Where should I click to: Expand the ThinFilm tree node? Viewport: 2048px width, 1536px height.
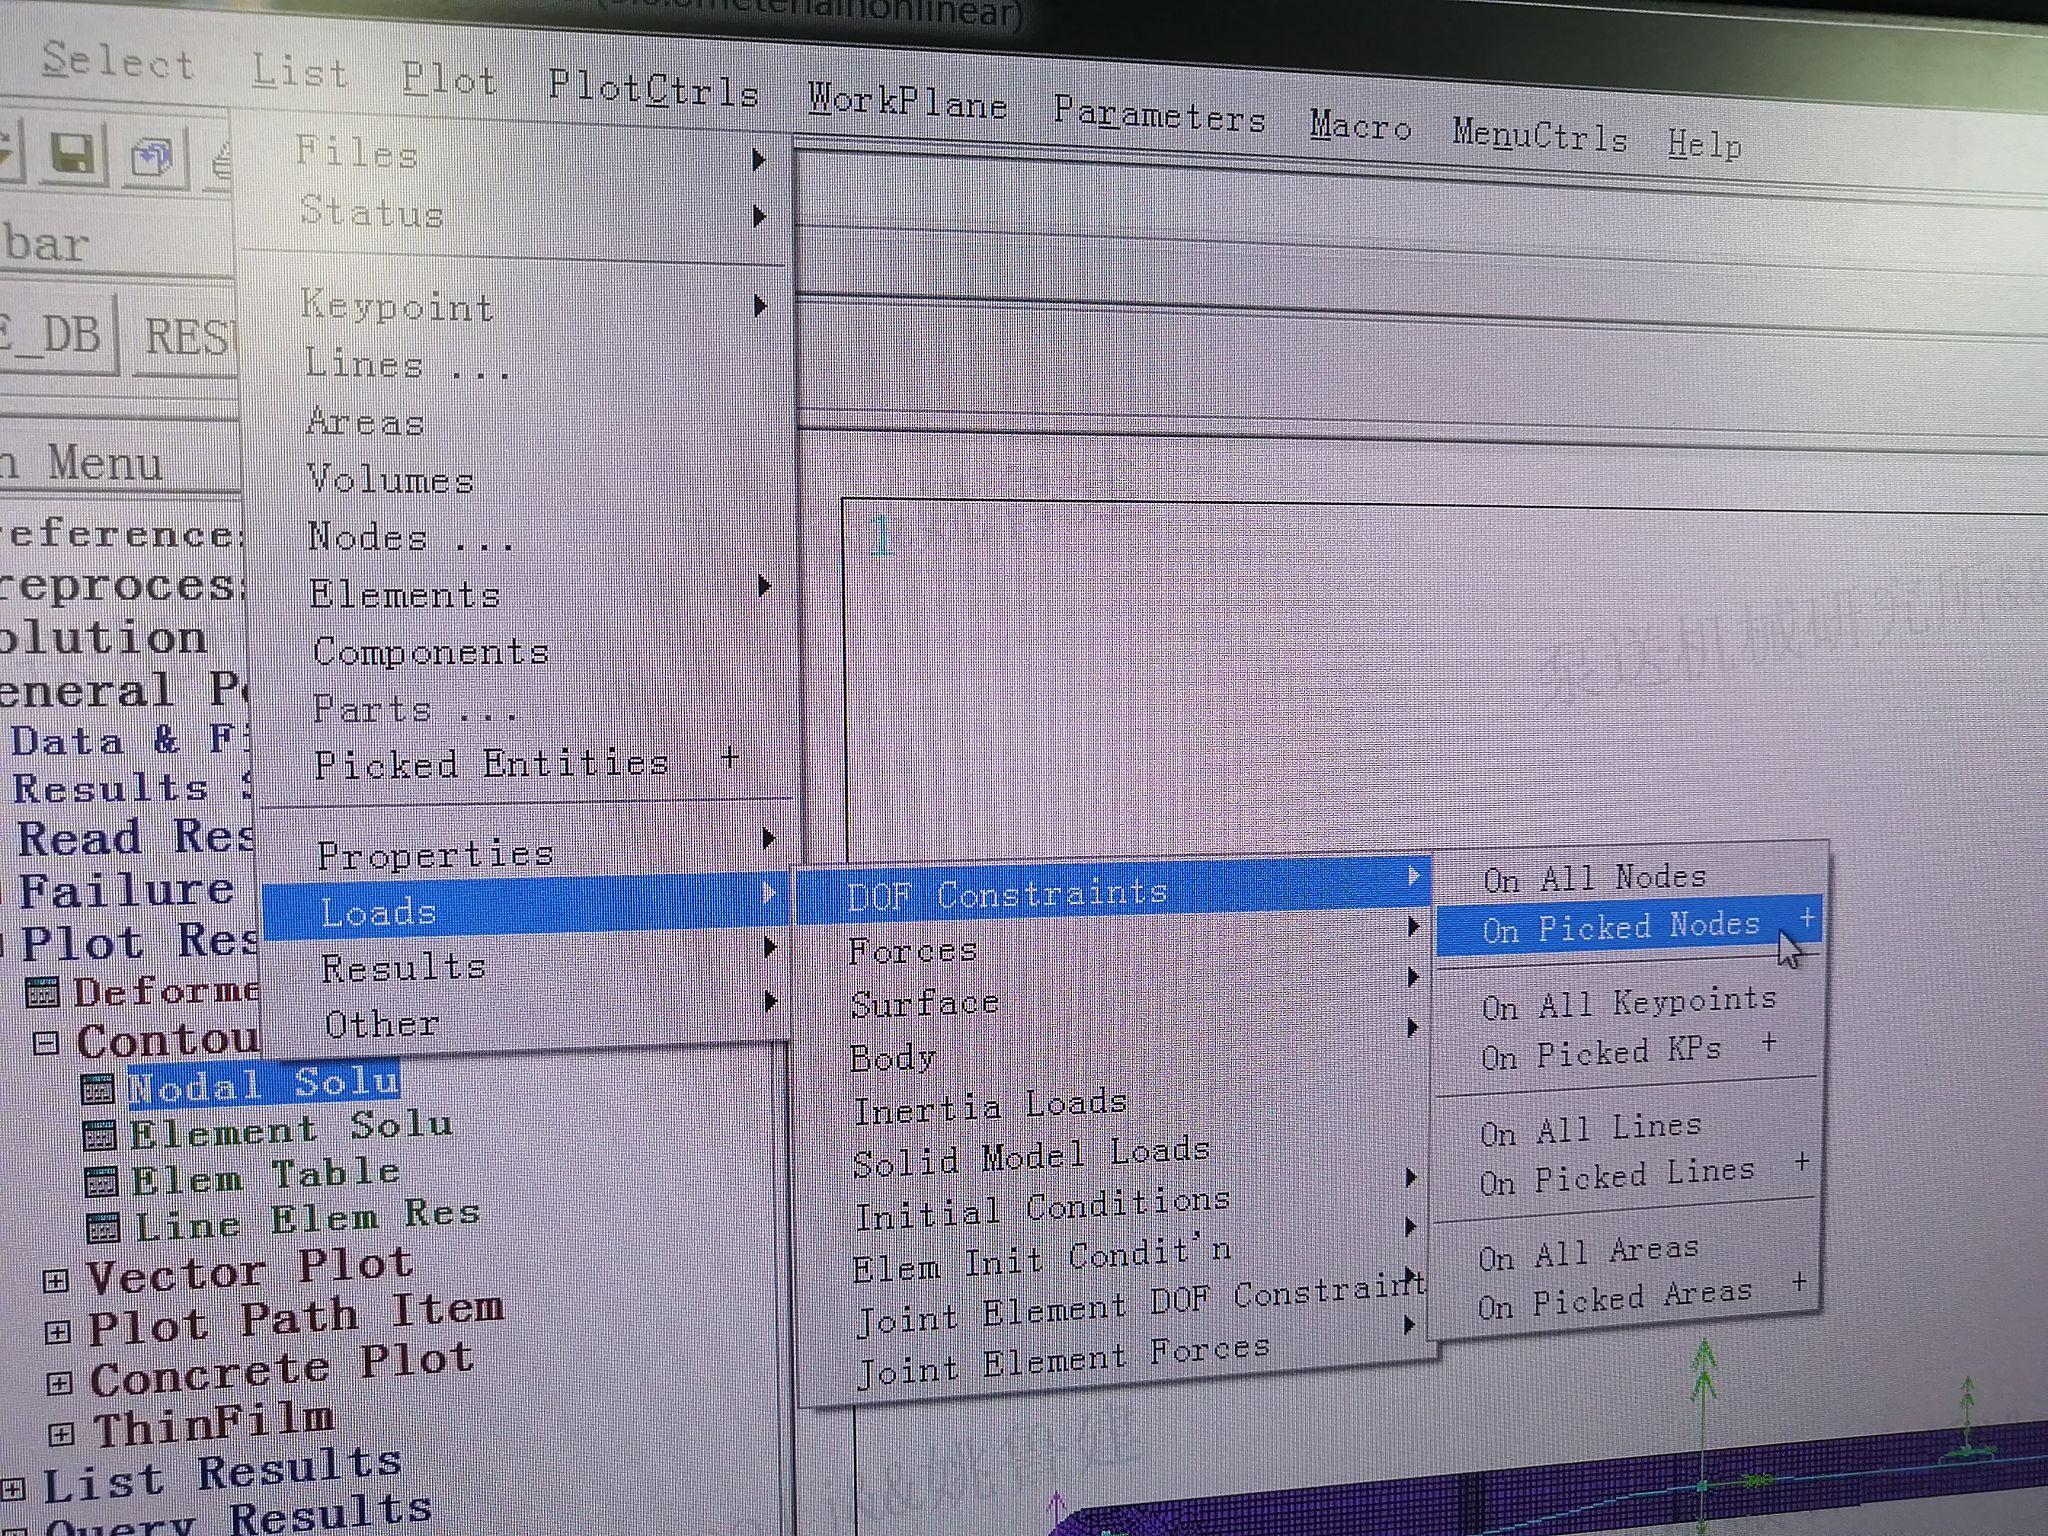tap(61, 1434)
